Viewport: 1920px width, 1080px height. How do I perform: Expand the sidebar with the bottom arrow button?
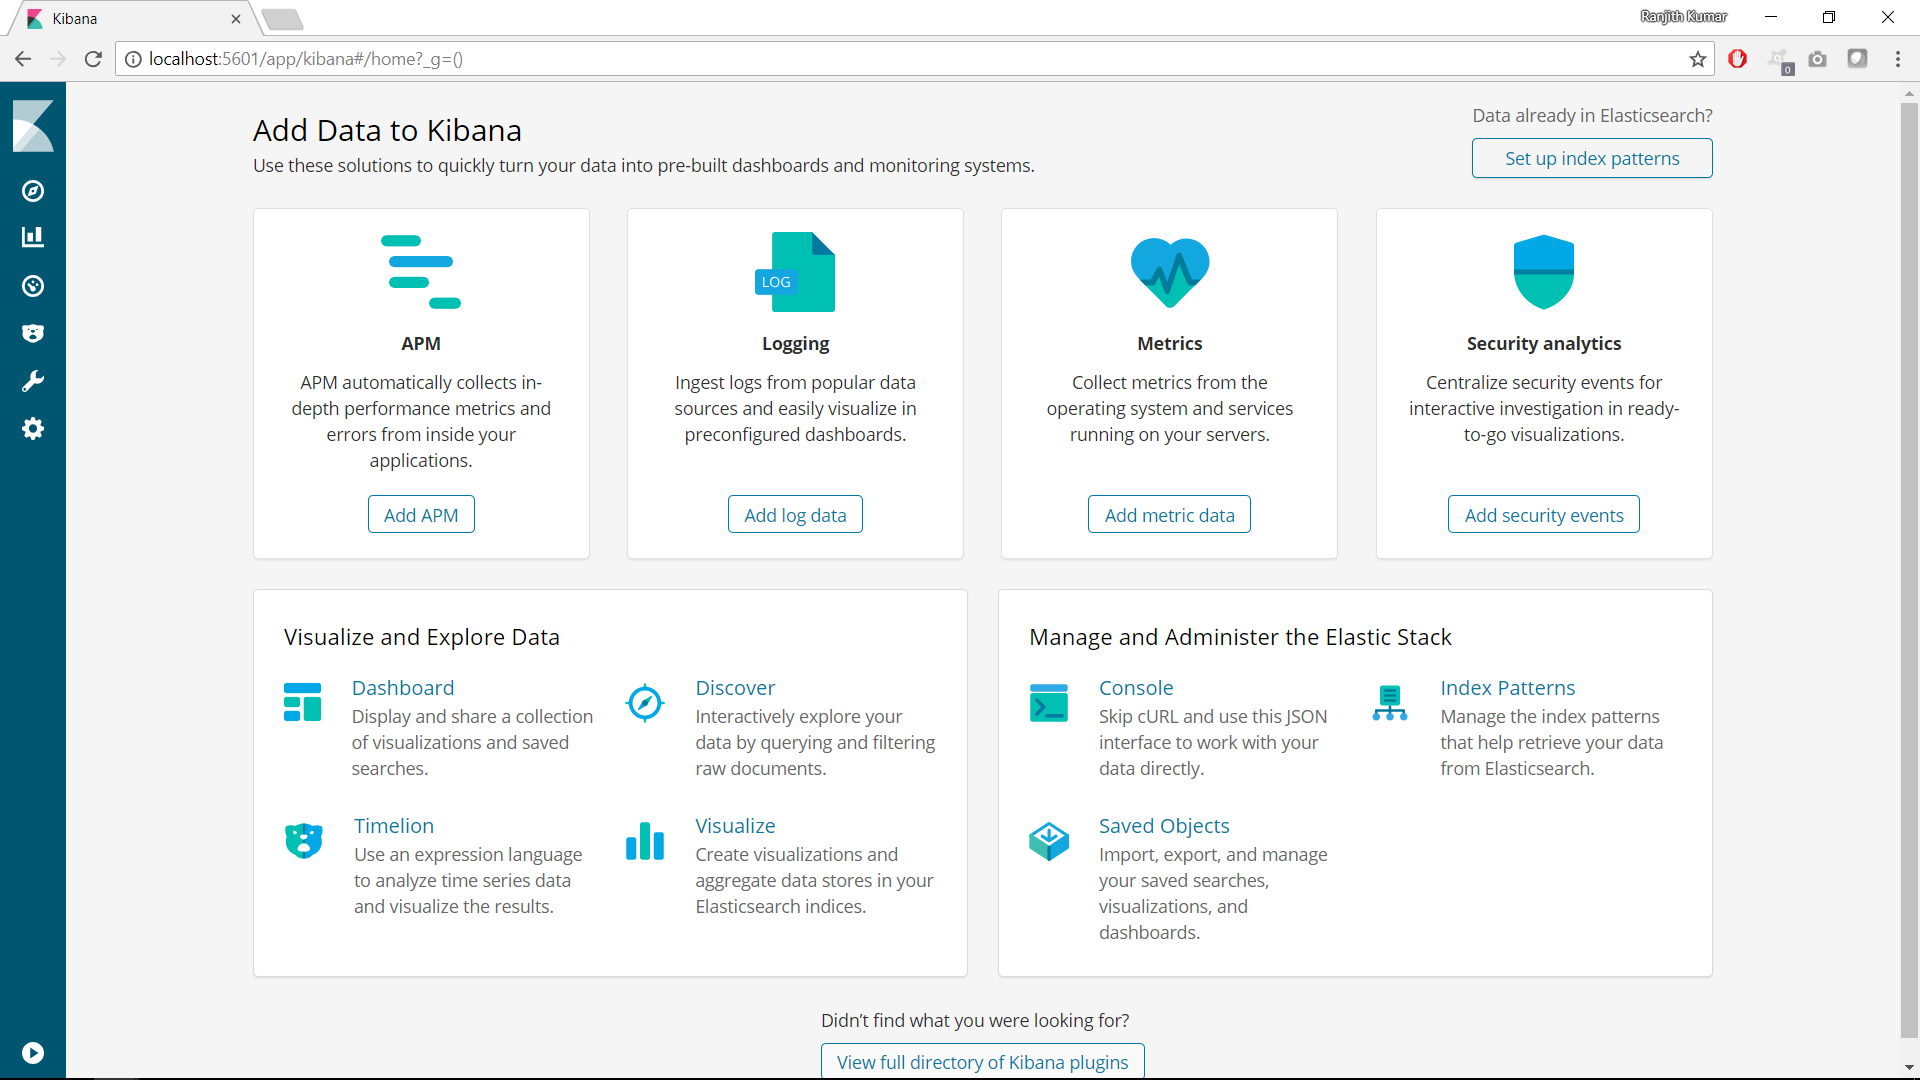[33, 1052]
